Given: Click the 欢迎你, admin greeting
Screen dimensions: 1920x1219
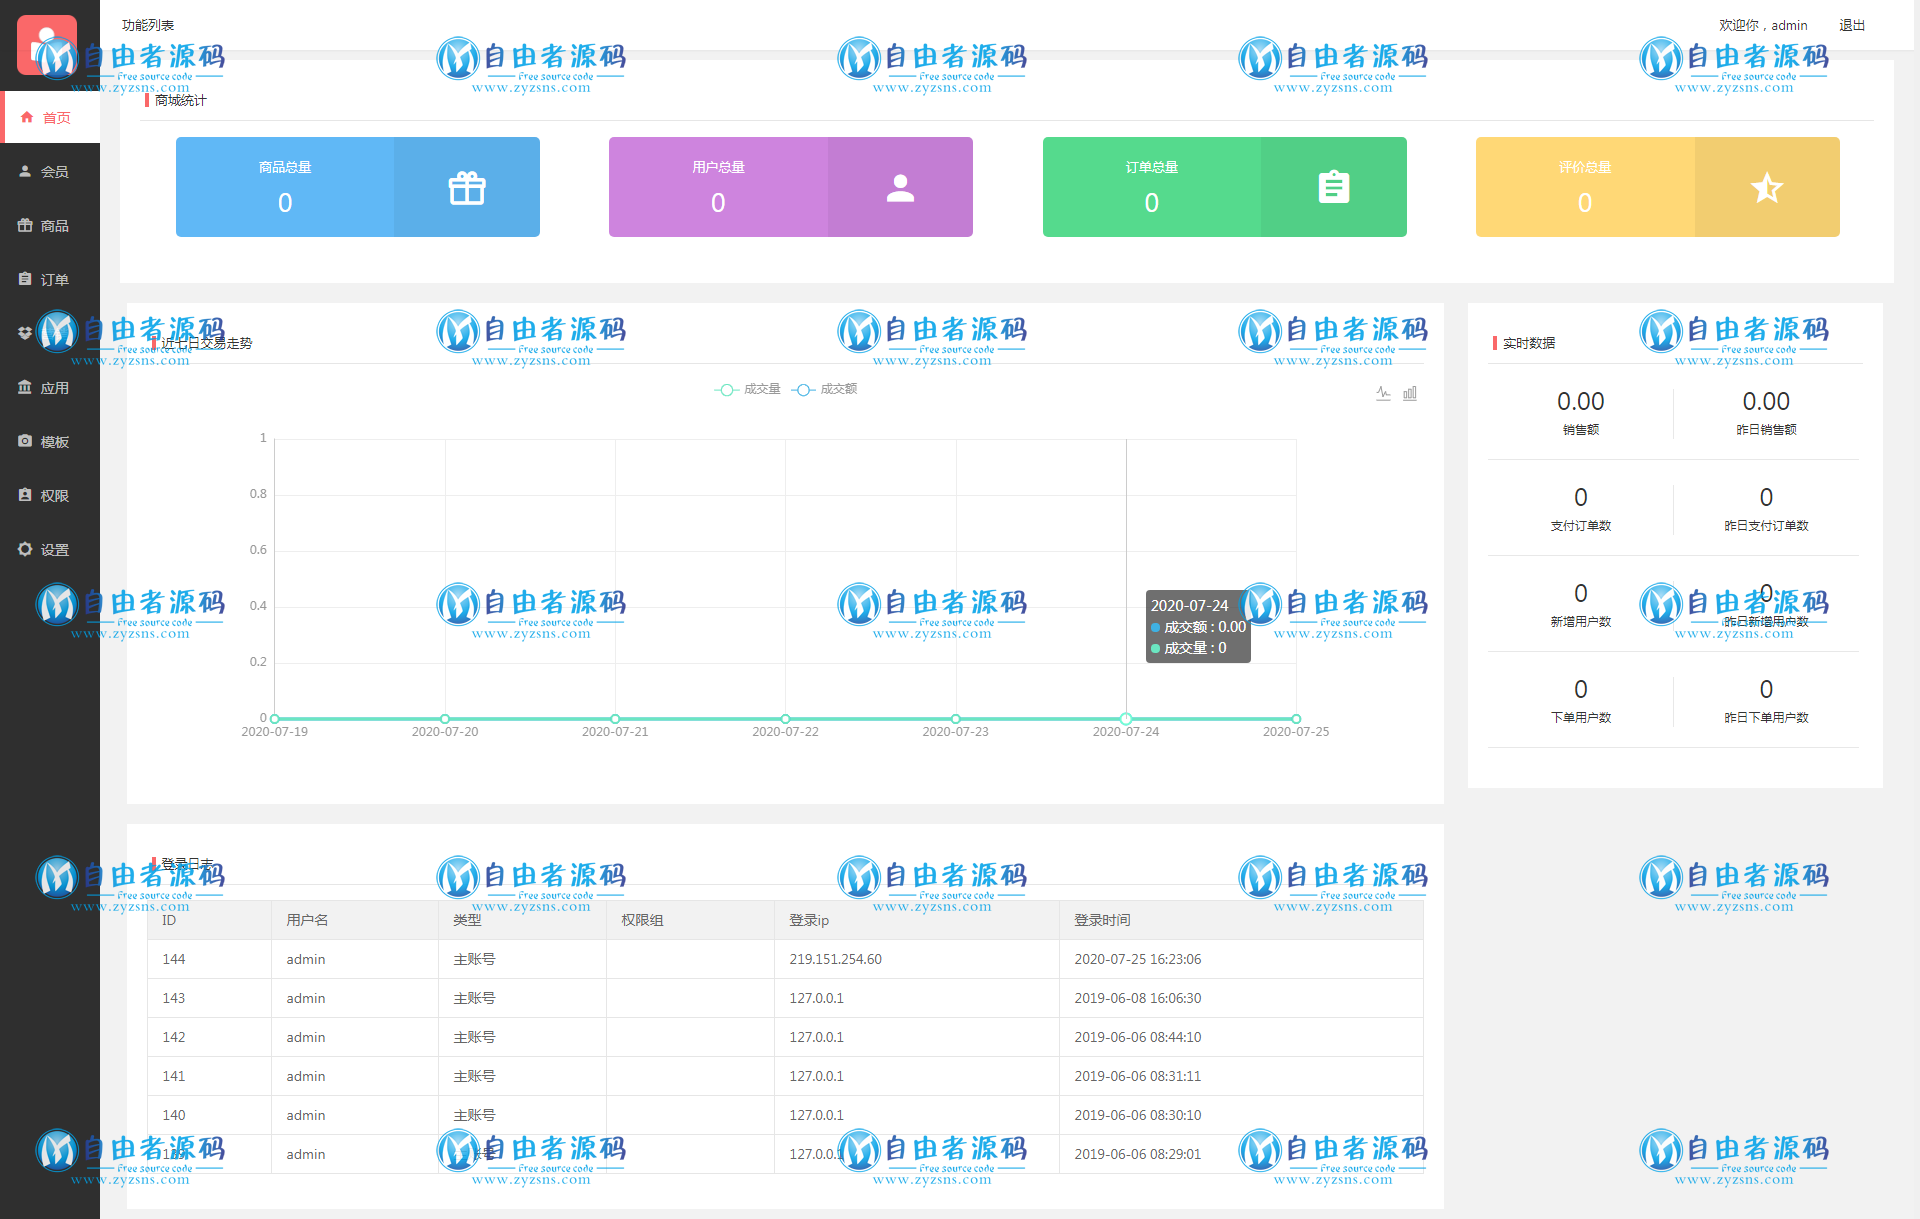Looking at the screenshot, I should (1763, 25).
